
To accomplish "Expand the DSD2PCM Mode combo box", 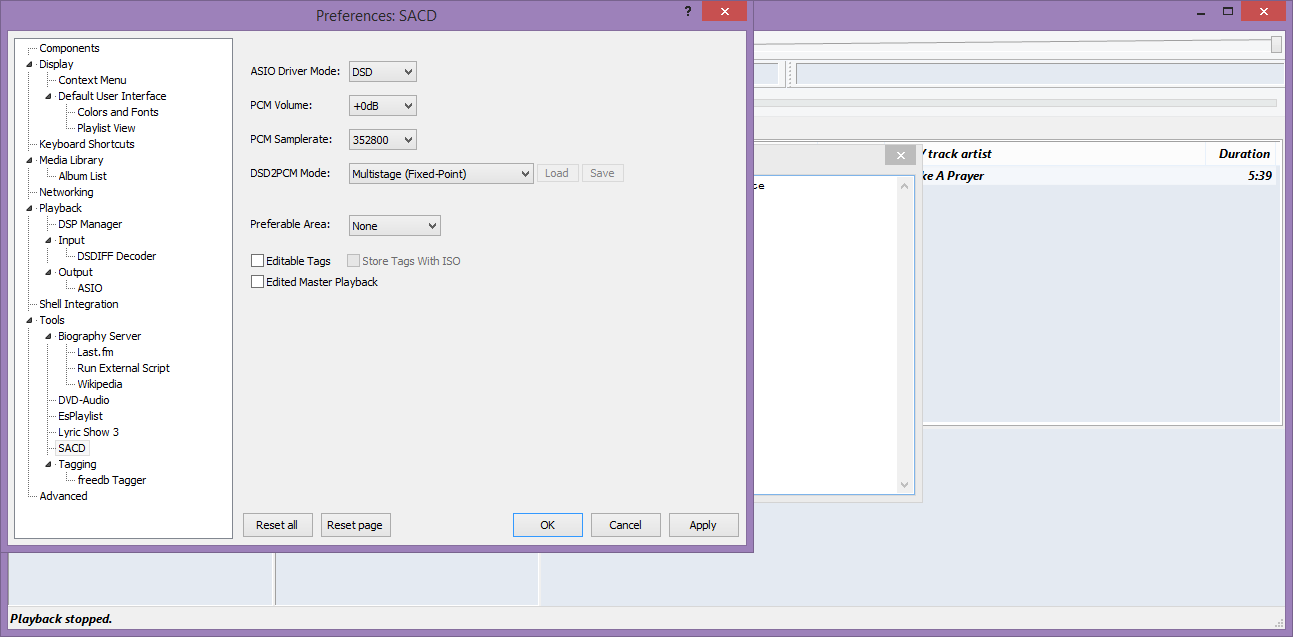I will point(441,174).
